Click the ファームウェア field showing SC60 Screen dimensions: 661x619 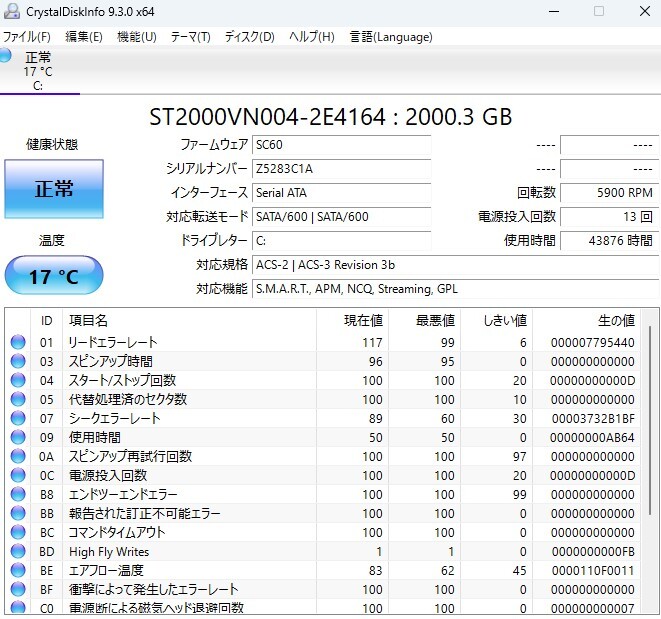(341, 145)
